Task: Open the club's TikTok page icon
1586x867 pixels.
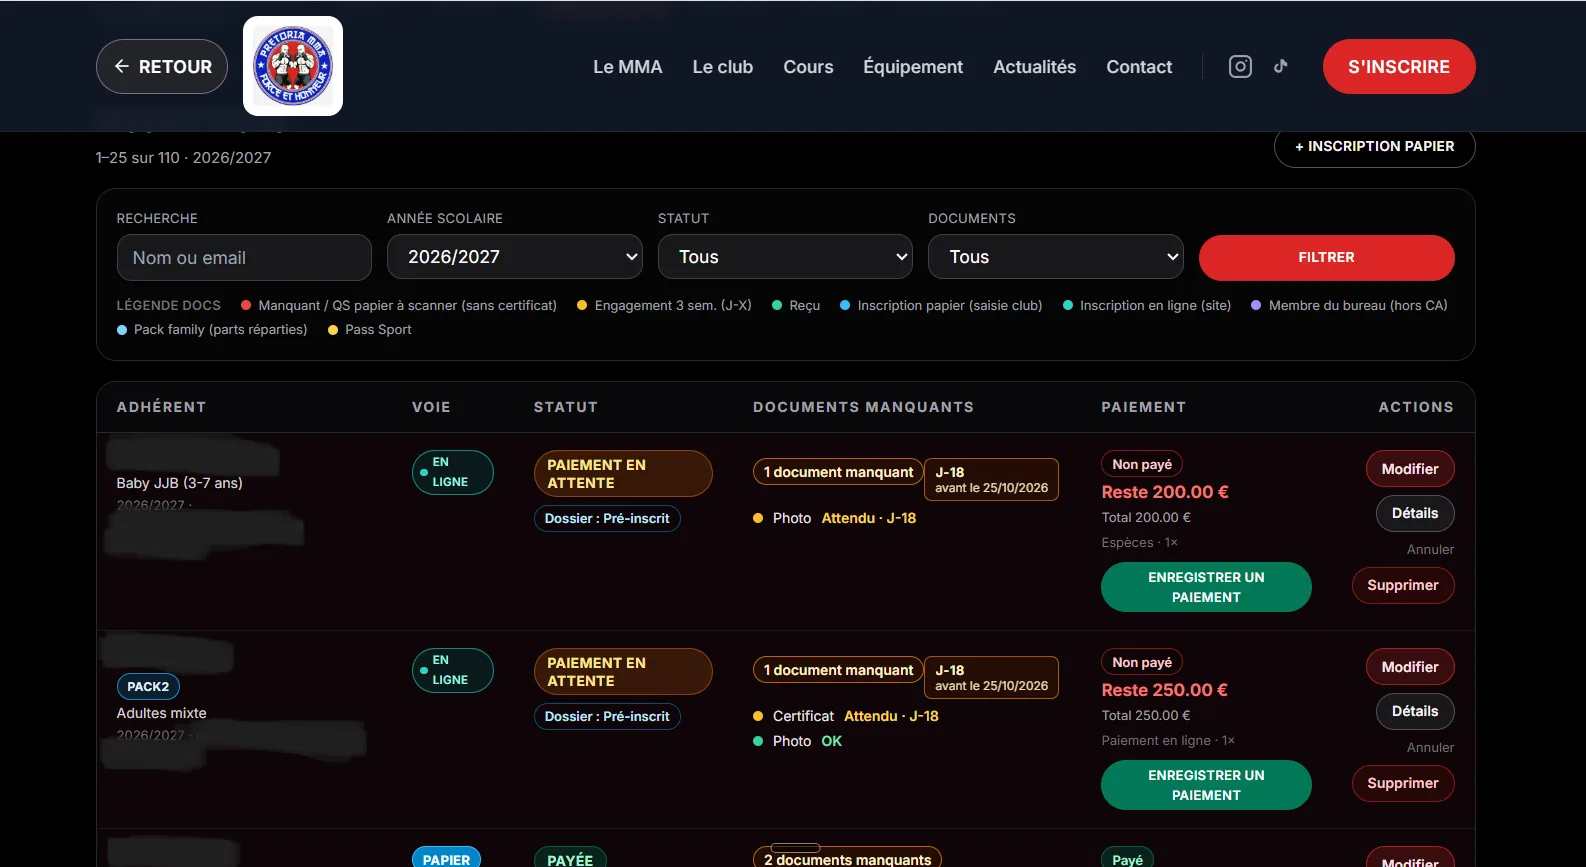Action: (x=1281, y=67)
